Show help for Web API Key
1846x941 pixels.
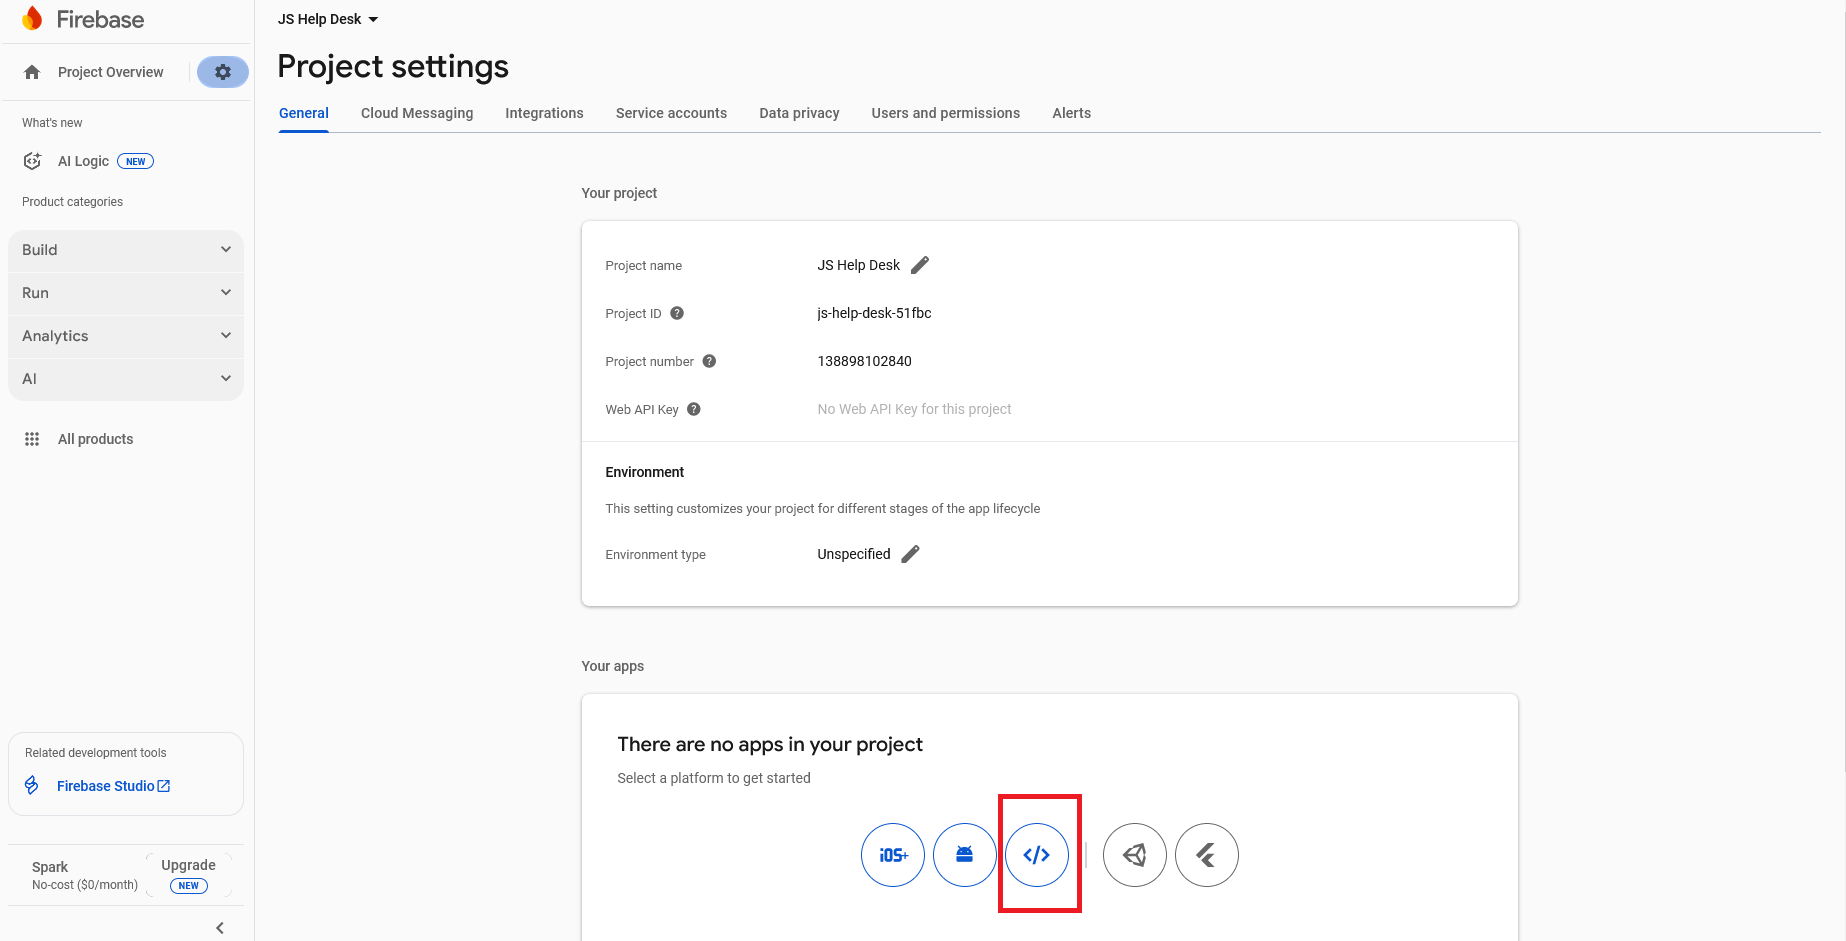(x=694, y=409)
